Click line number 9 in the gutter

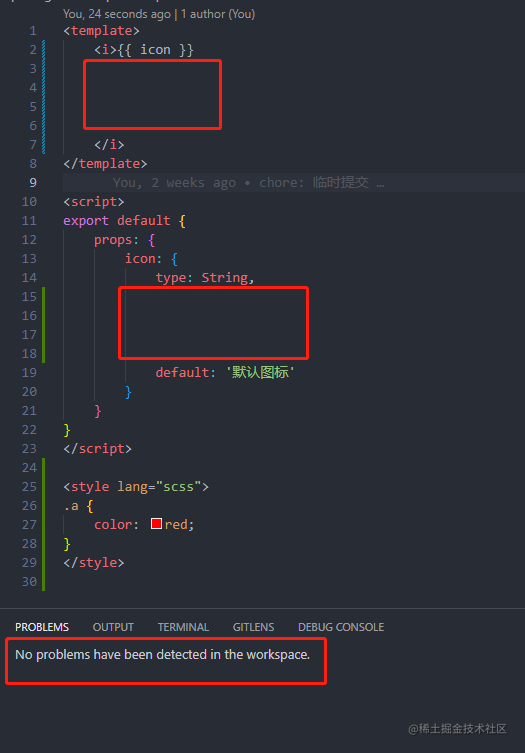(33, 182)
